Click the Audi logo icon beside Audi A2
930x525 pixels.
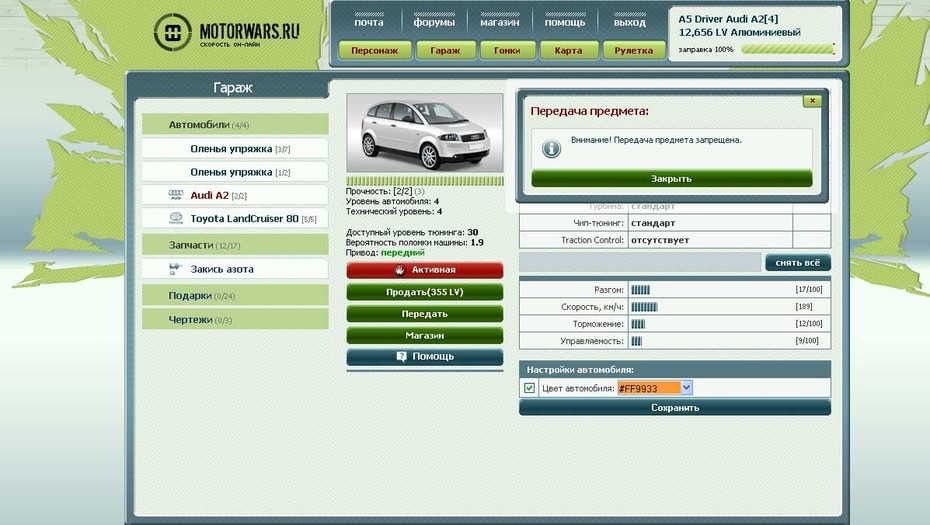[176, 195]
